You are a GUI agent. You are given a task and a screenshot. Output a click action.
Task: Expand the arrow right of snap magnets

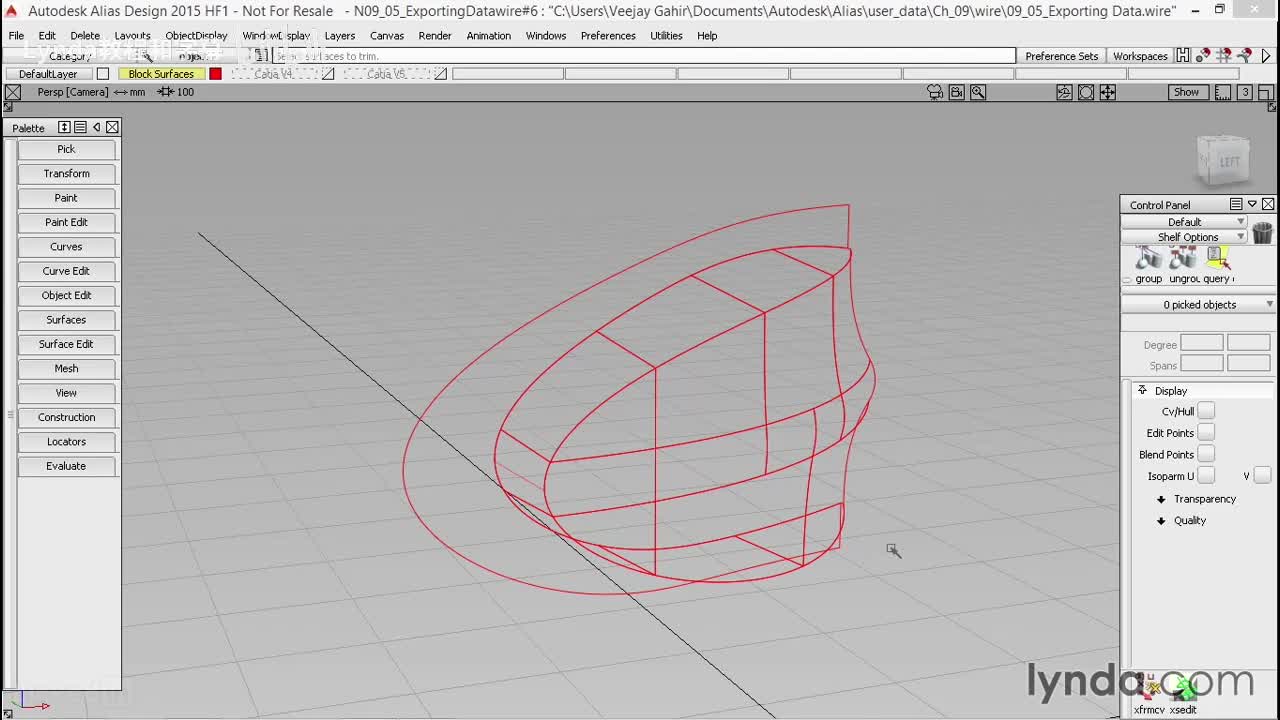coord(1266,56)
